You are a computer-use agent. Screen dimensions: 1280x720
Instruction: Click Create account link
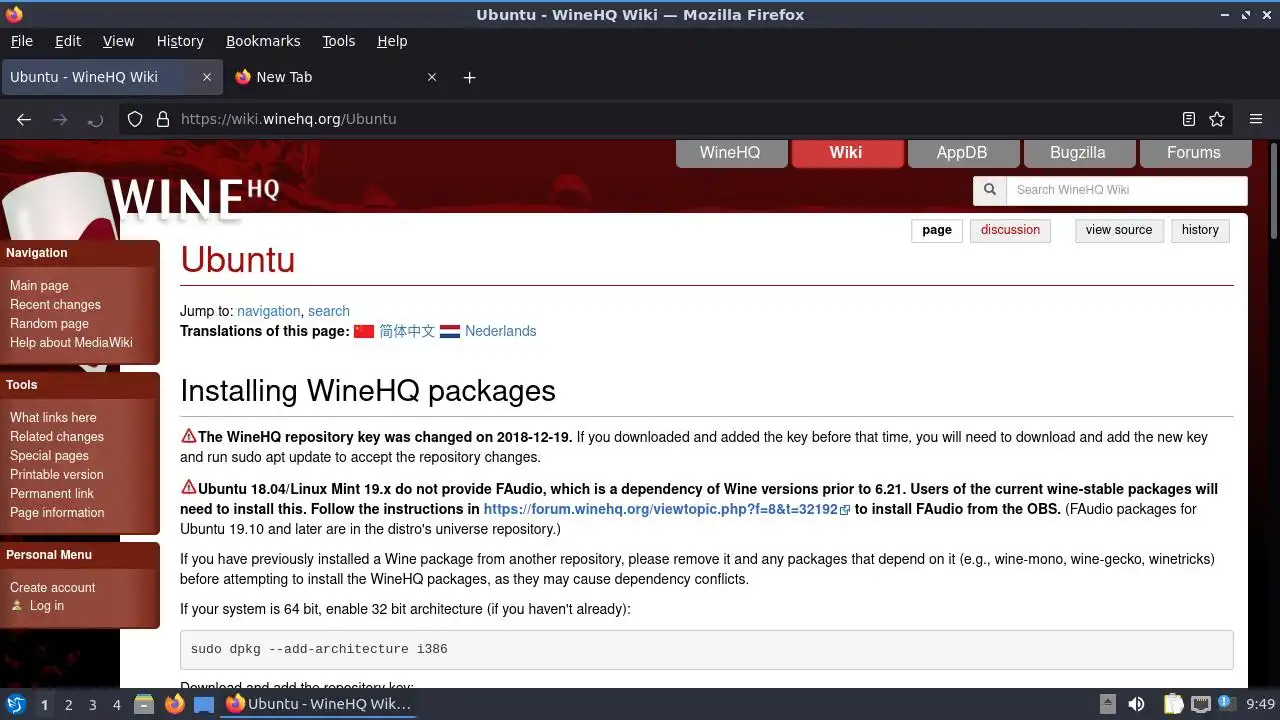52,587
